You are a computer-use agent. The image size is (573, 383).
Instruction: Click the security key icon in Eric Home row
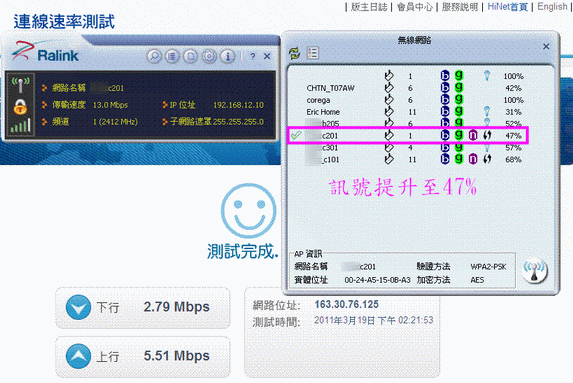click(487, 111)
